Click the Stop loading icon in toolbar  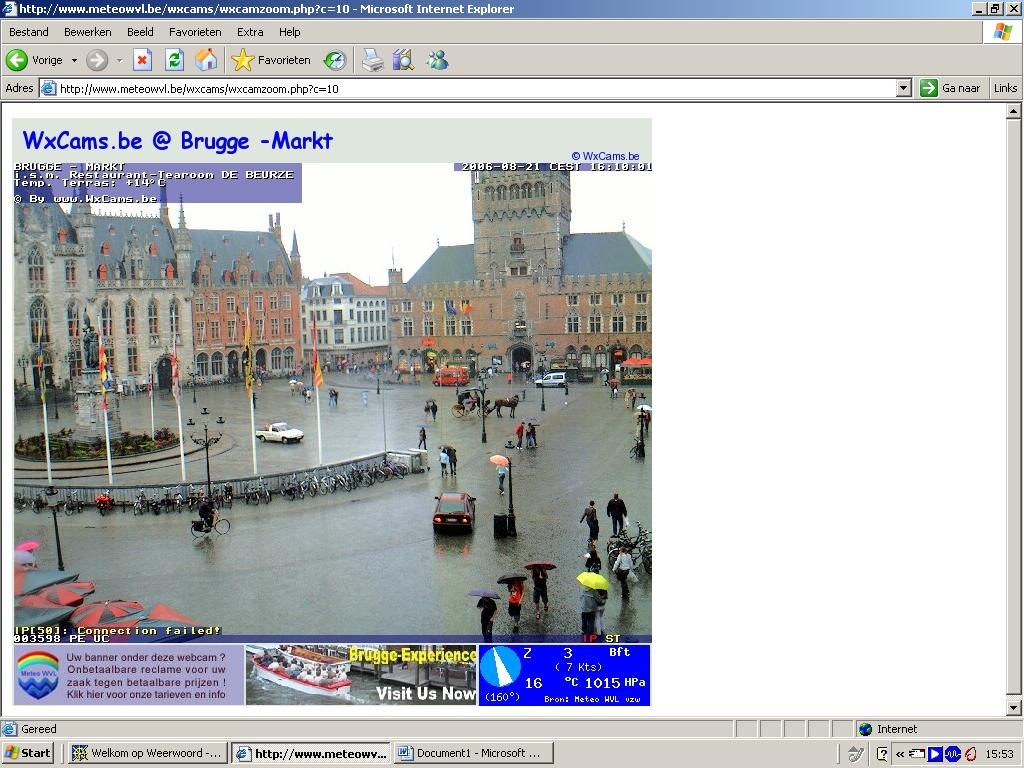point(142,60)
